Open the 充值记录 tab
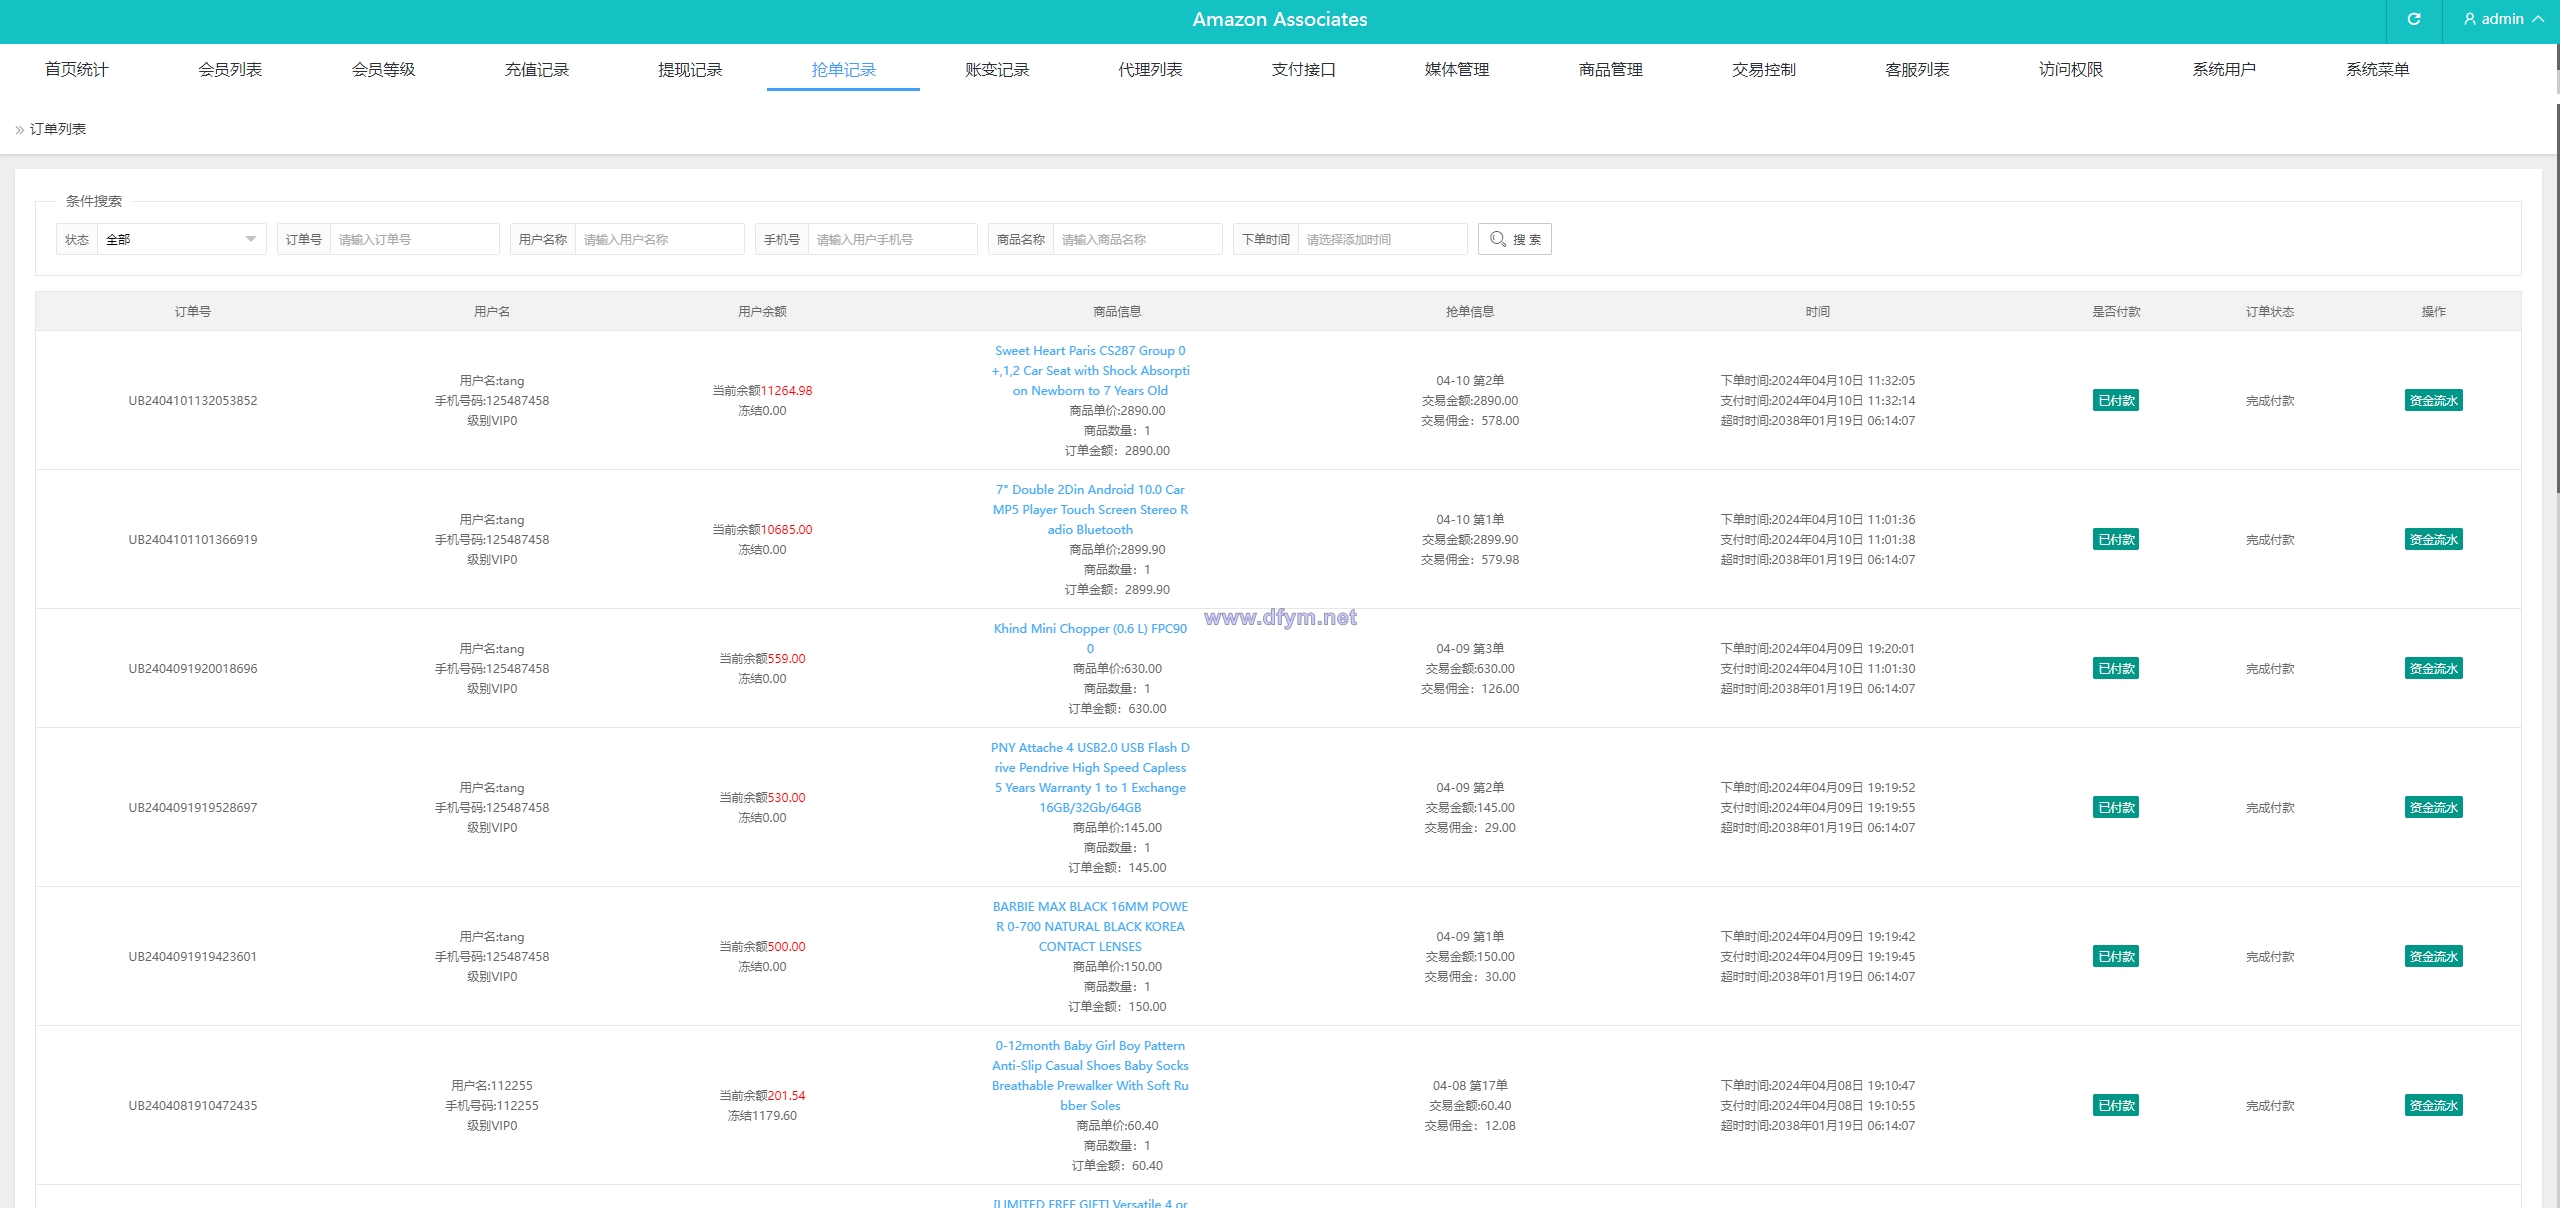2560x1208 pixels. tap(537, 69)
